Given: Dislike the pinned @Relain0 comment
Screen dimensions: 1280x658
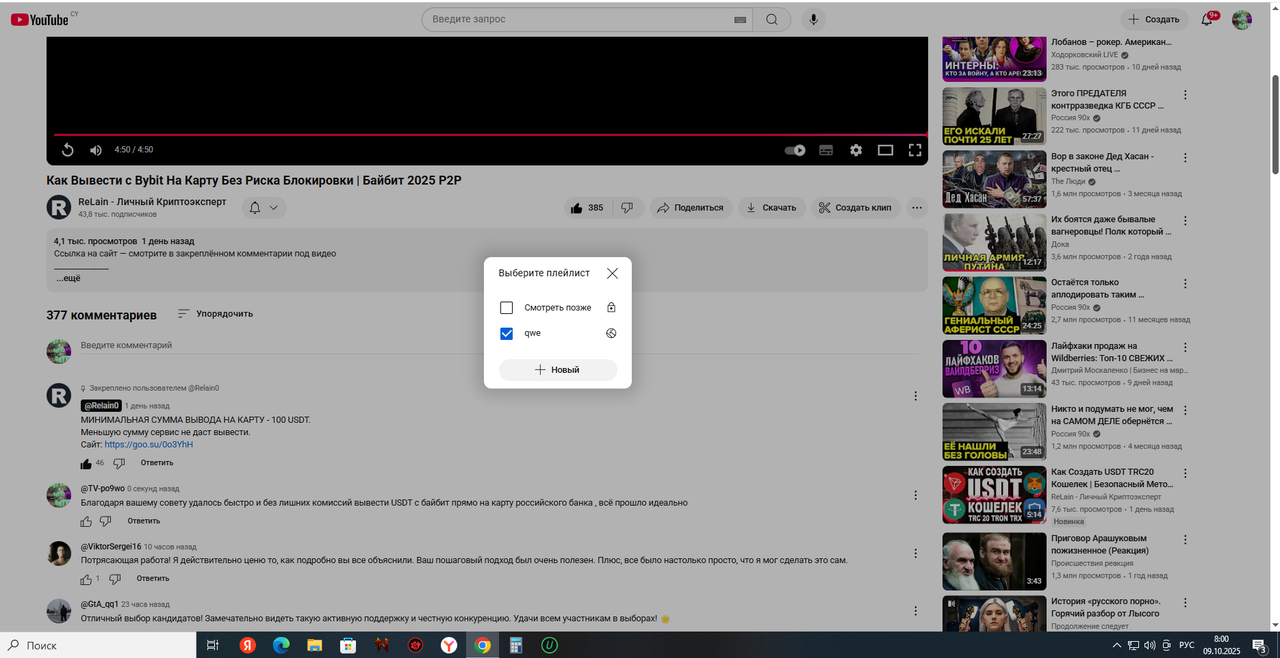Looking at the screenshot, I should coord(119,463).
